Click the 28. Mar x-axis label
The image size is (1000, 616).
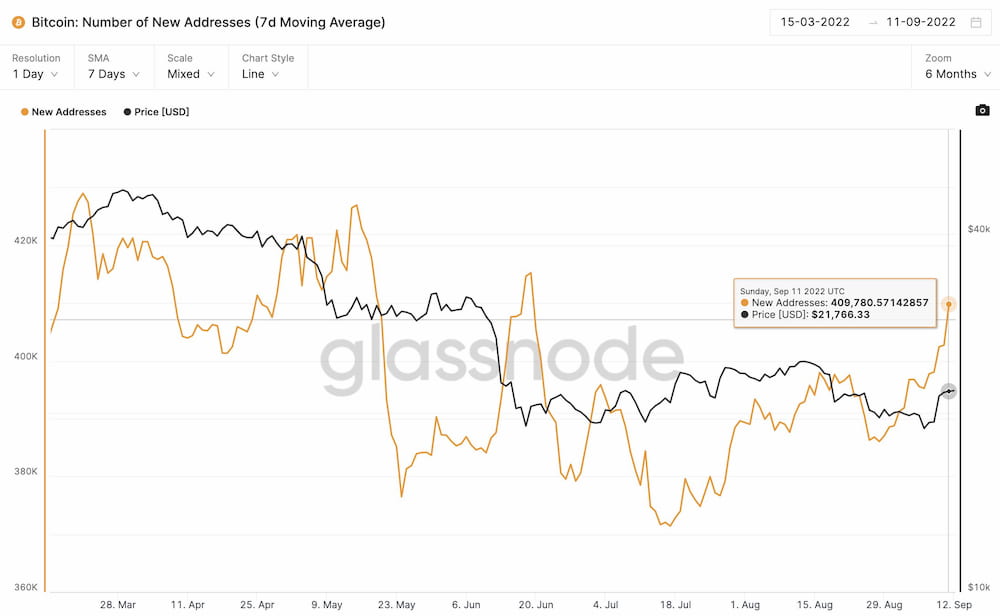tap(118, 605)
